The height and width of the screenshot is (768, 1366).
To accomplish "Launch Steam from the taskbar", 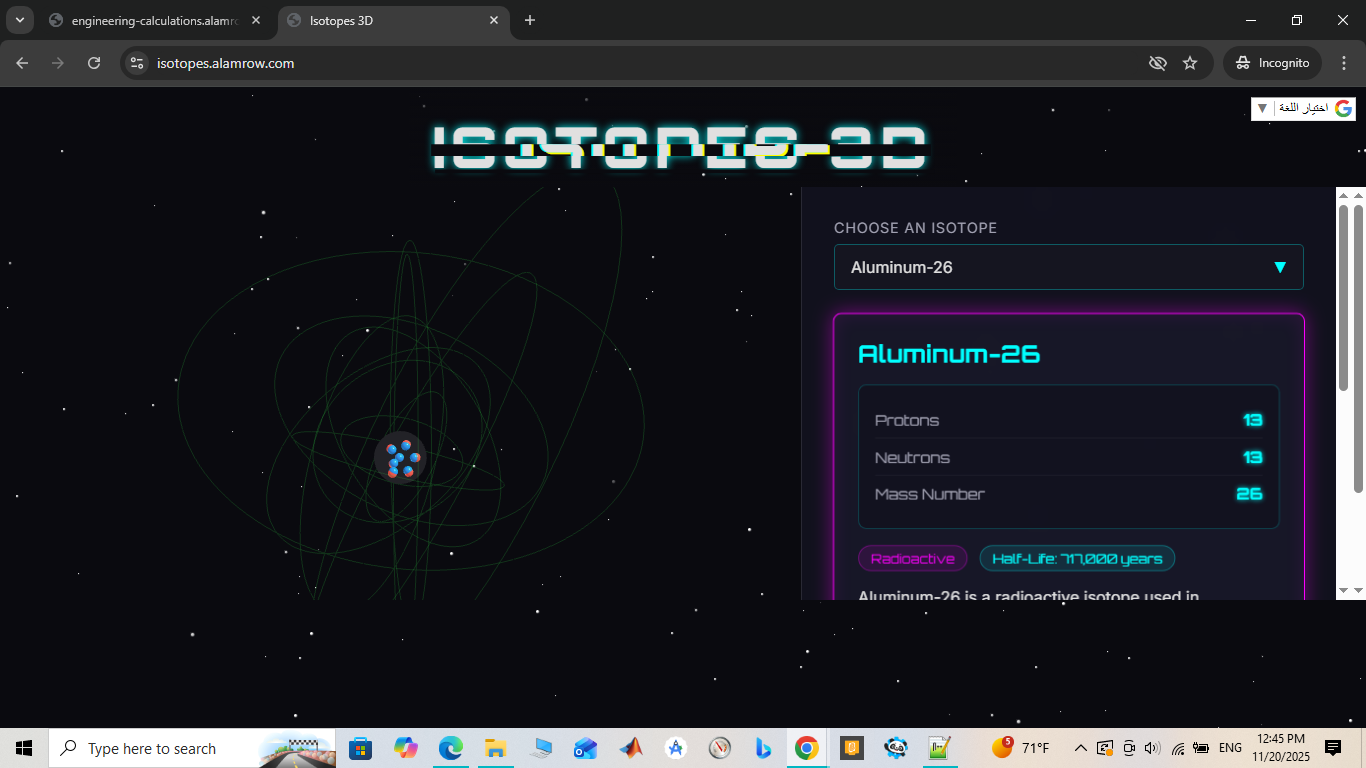I will (896, 748).
